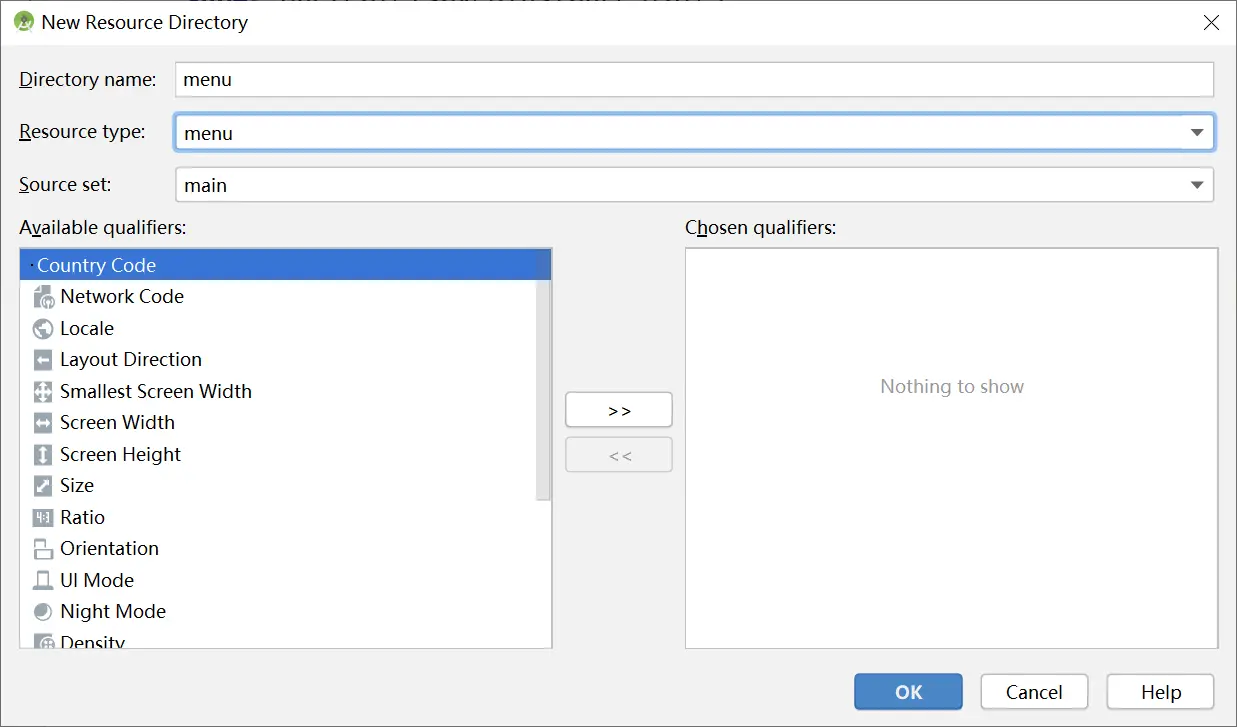Click the Chosen qualifiers empty list
Viewport: 1237px width, 727px height.
point(951,448)
